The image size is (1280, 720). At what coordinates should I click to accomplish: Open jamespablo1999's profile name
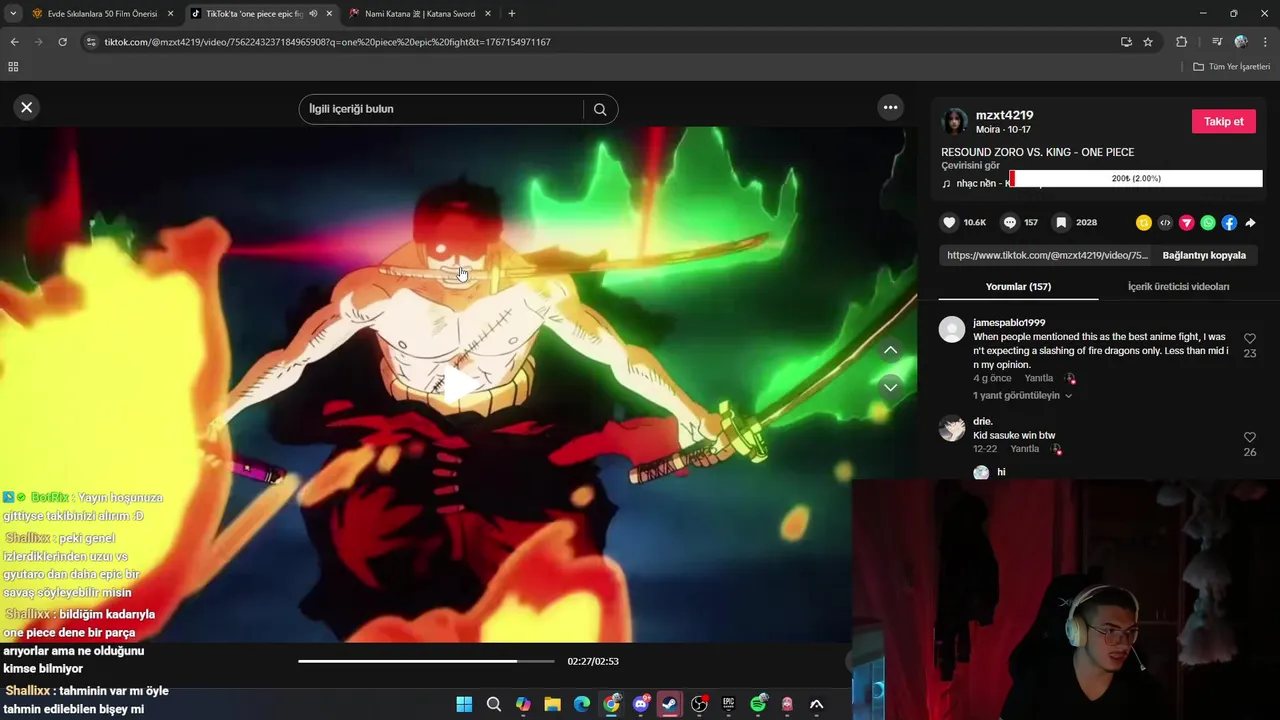tap(1009, 323)
